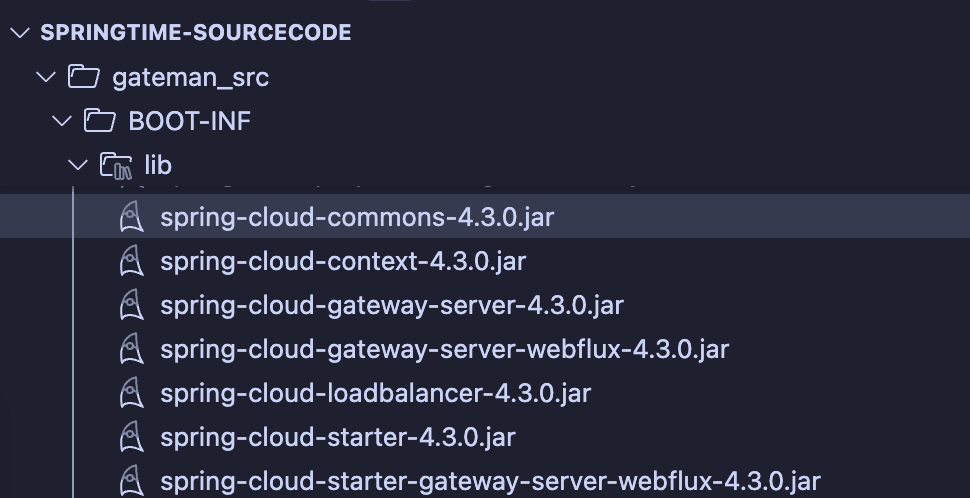Collapse the BOOT-INF folder chevron
Image resolution: width=970 pixels, height=498 pixels.
click(62, 121)
